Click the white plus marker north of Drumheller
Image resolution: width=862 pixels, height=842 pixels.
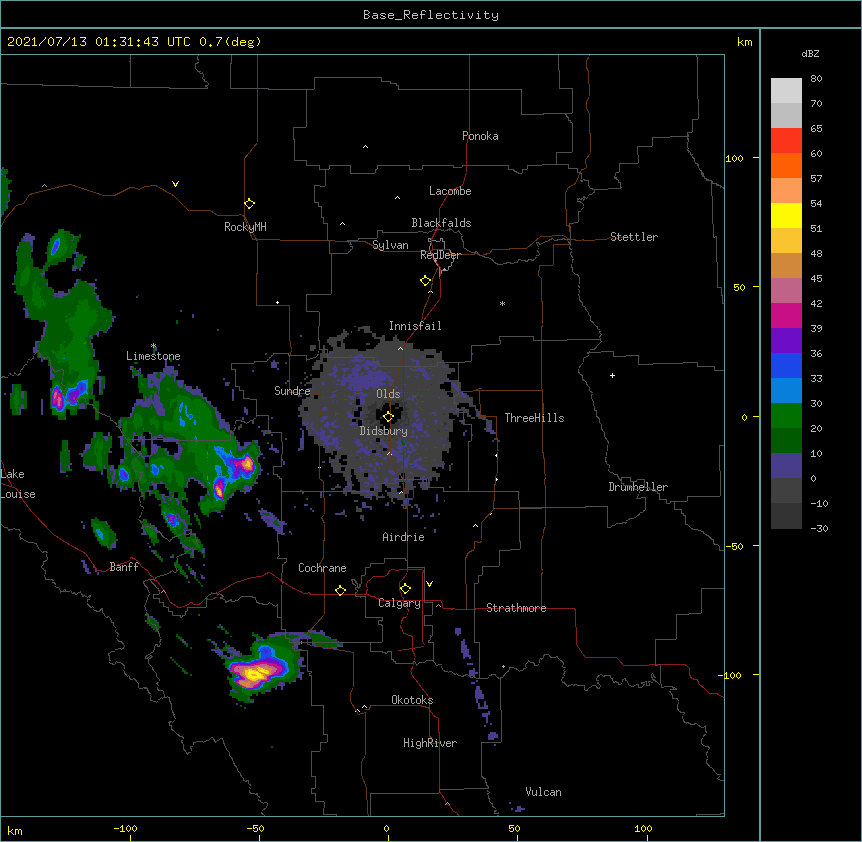(612, 375)
